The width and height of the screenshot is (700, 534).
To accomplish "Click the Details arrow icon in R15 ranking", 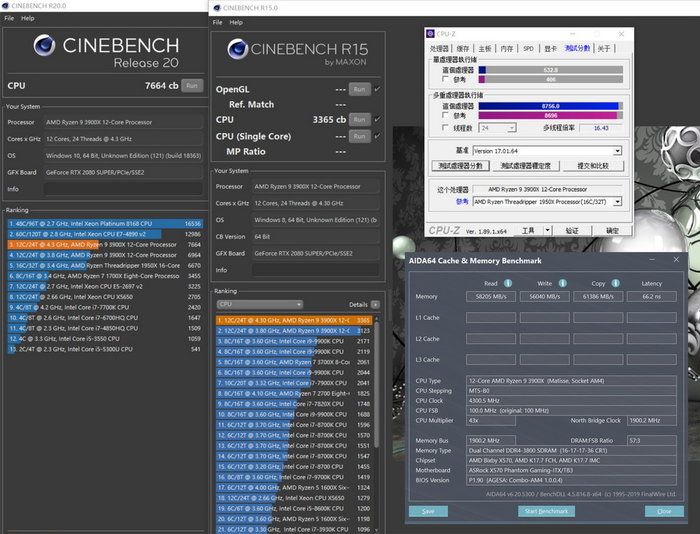I will pos(374,304).
